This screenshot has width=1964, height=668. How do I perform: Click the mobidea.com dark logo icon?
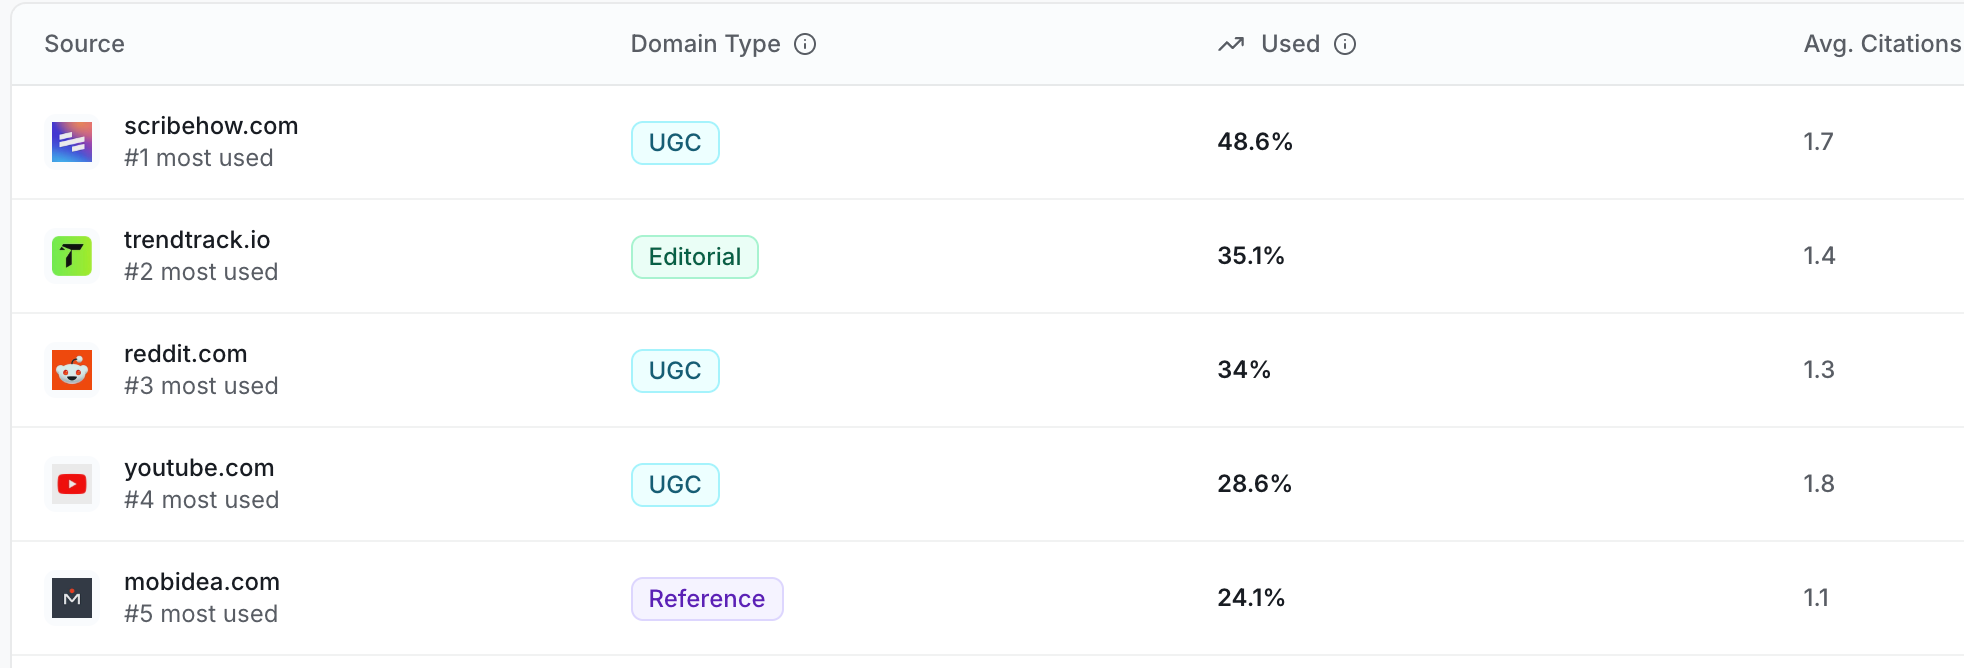tap(72, 598)
